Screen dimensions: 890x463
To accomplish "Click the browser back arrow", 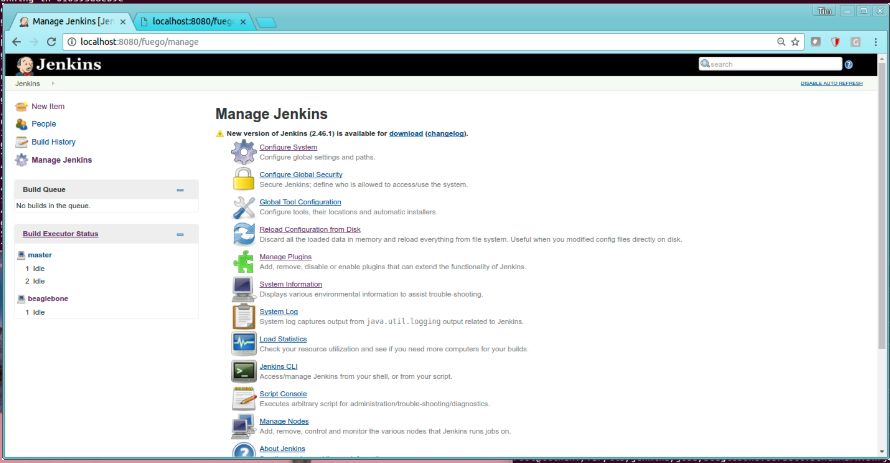I will click(x=16, y=41).
